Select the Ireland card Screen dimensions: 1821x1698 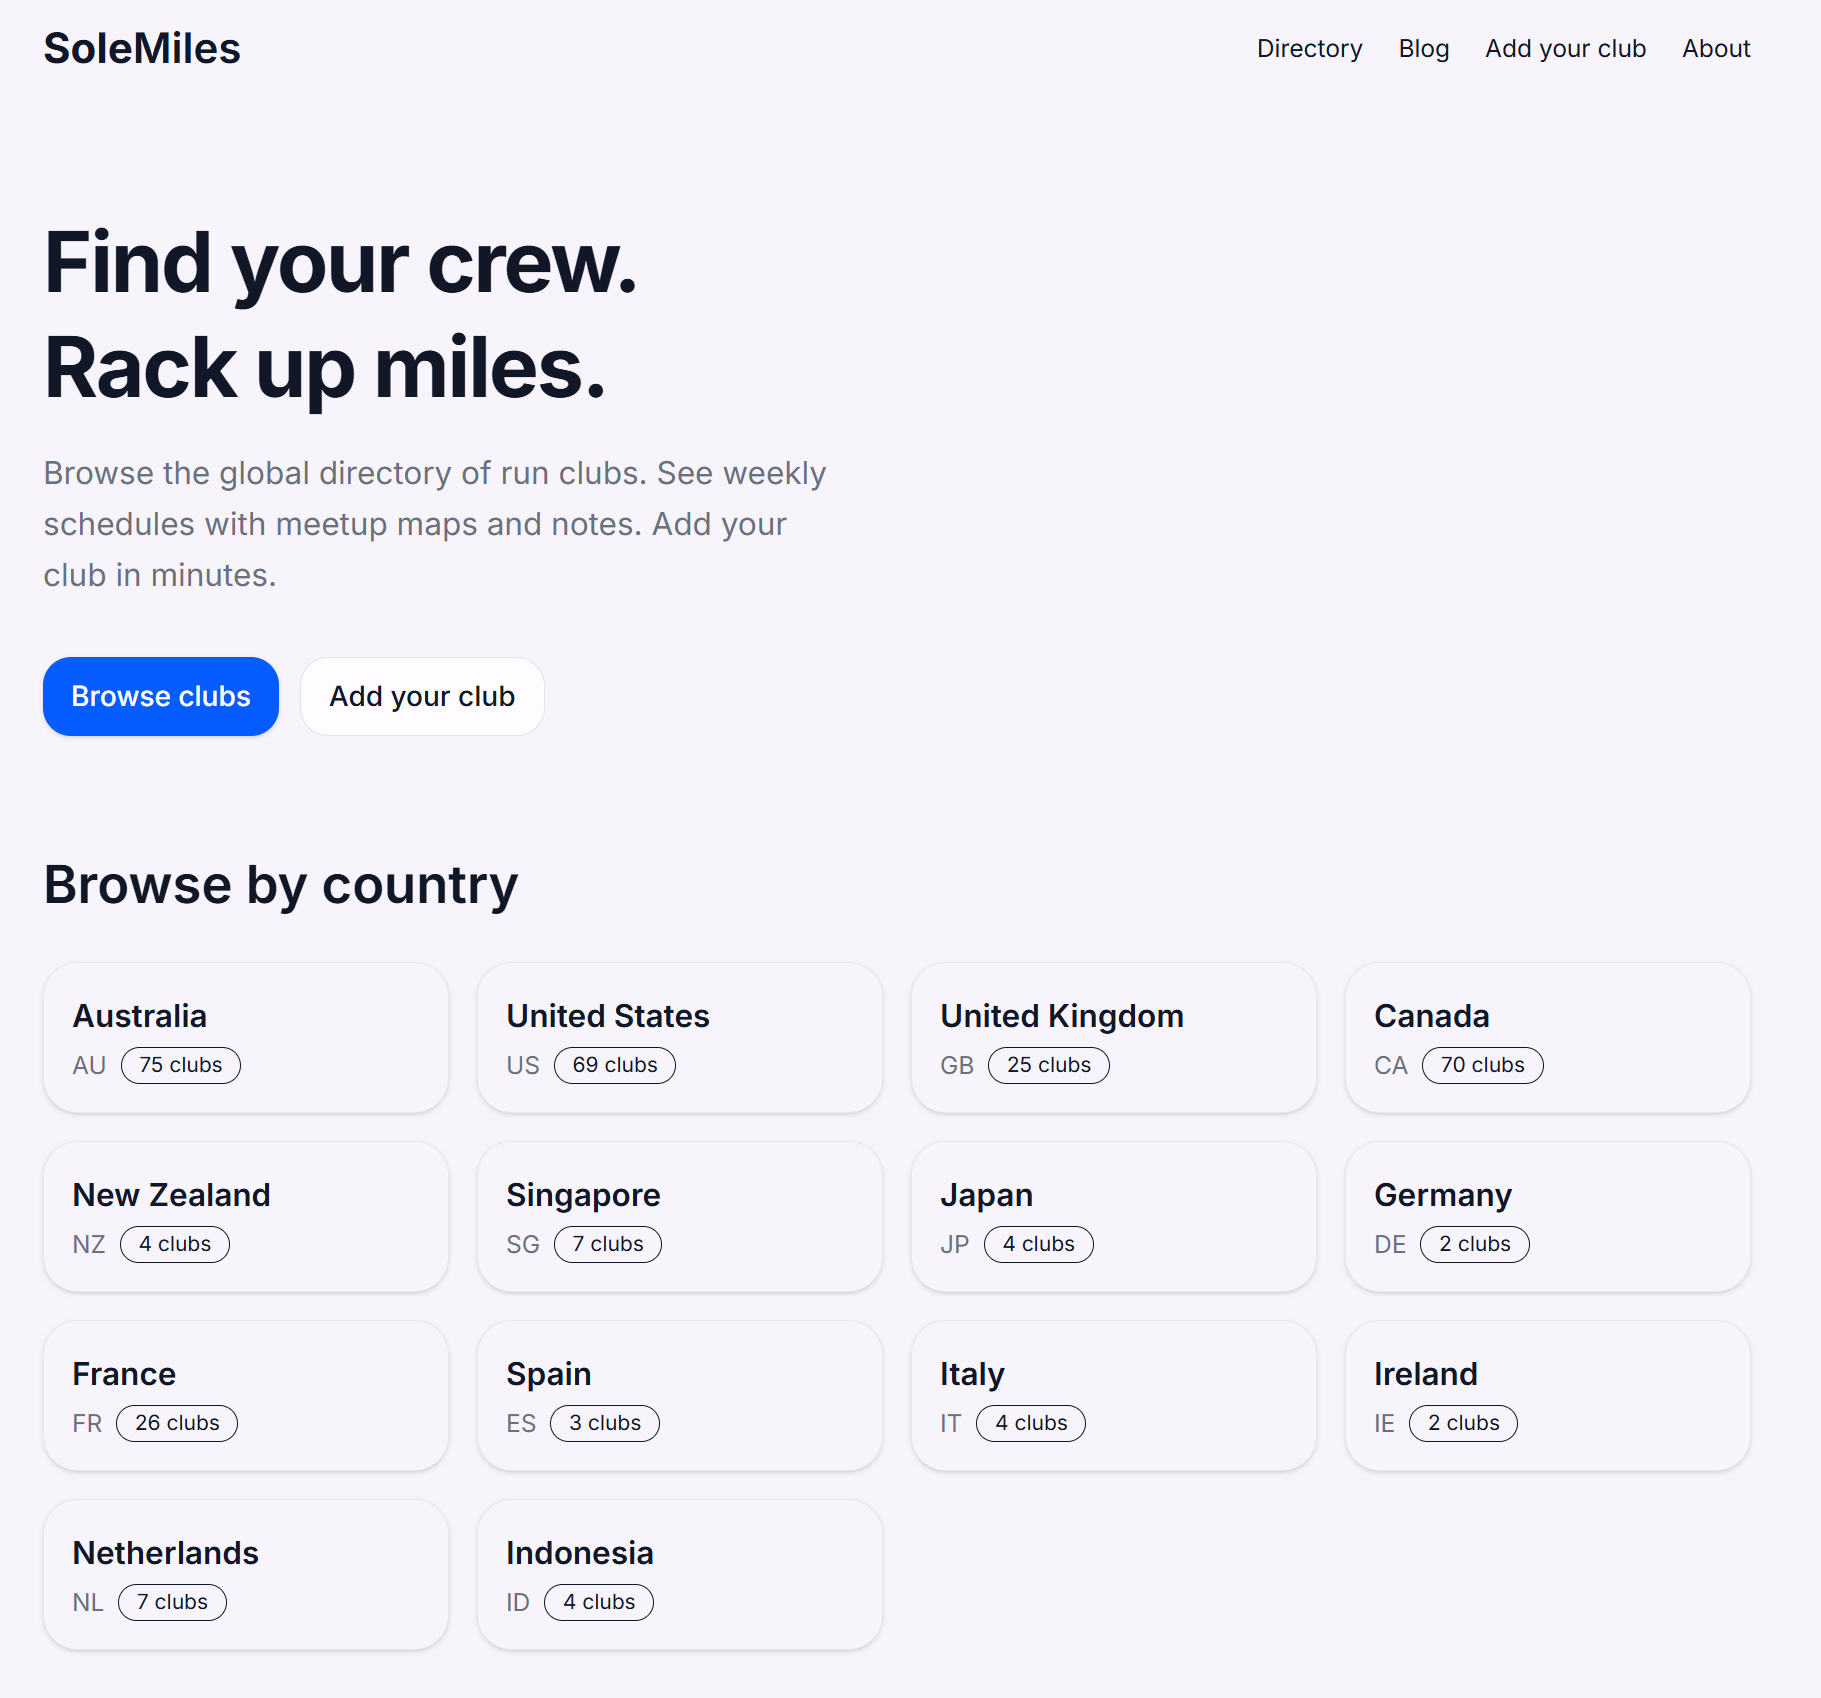coord(1547,1396)
